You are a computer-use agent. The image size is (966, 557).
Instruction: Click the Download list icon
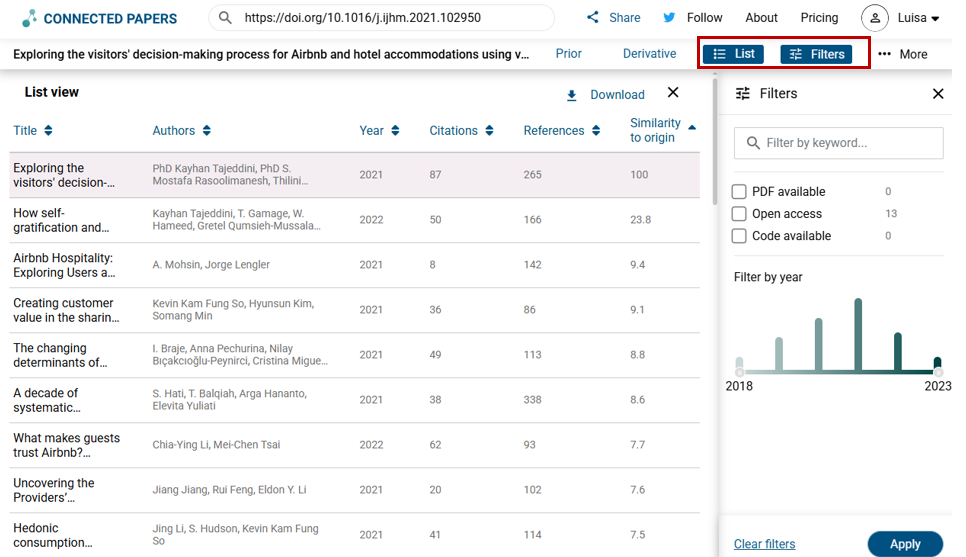pos(572,95)
